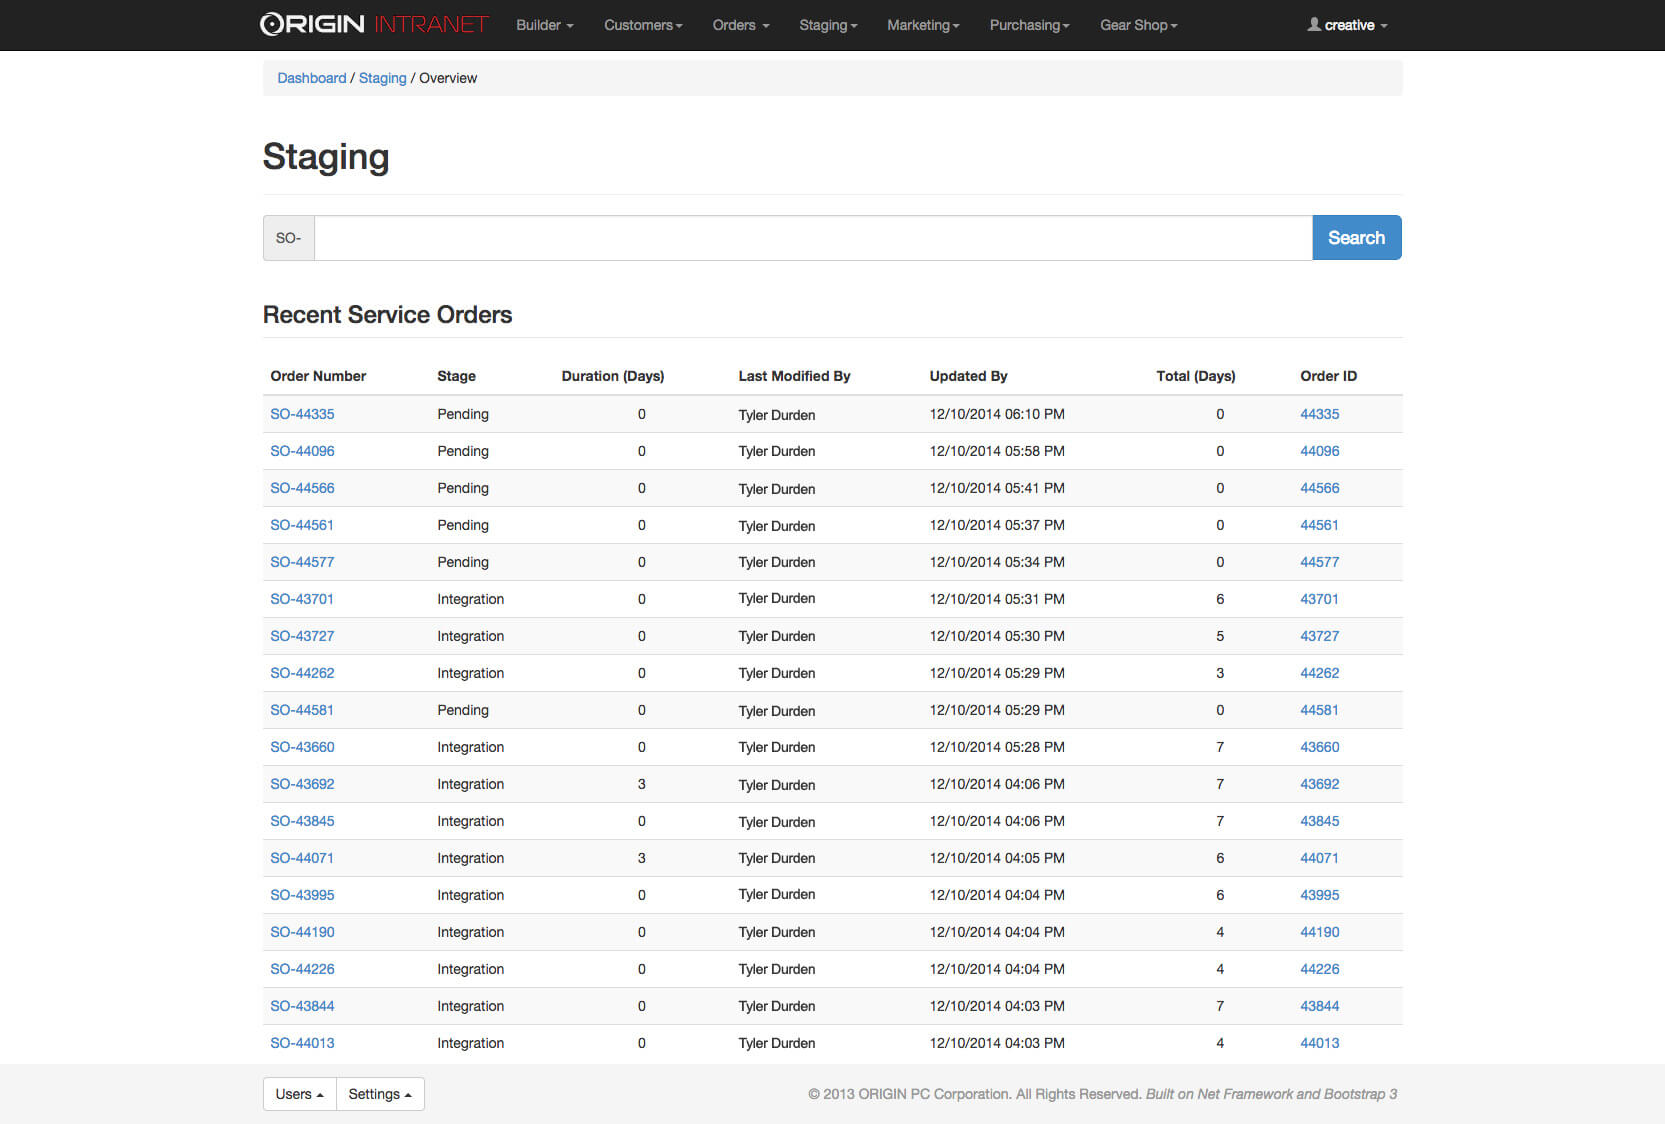The height and width of the screenshot is (1124, 1665).
Task: Open service order SO-43995
Action: point(302,895)
